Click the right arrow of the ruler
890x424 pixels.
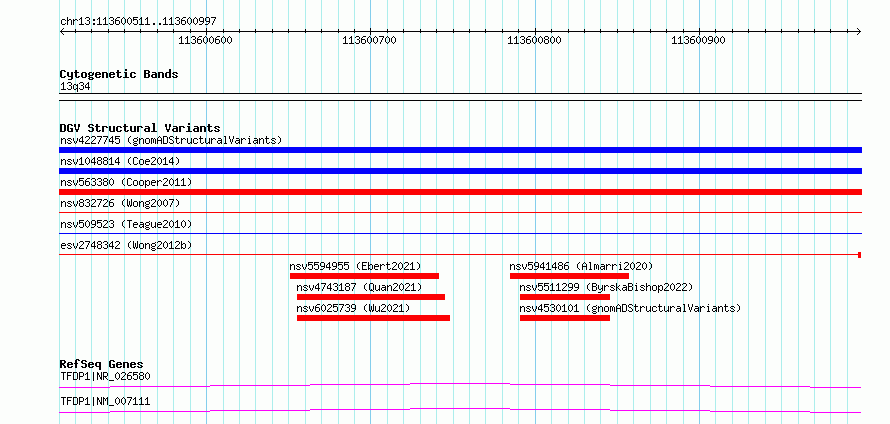859,31
